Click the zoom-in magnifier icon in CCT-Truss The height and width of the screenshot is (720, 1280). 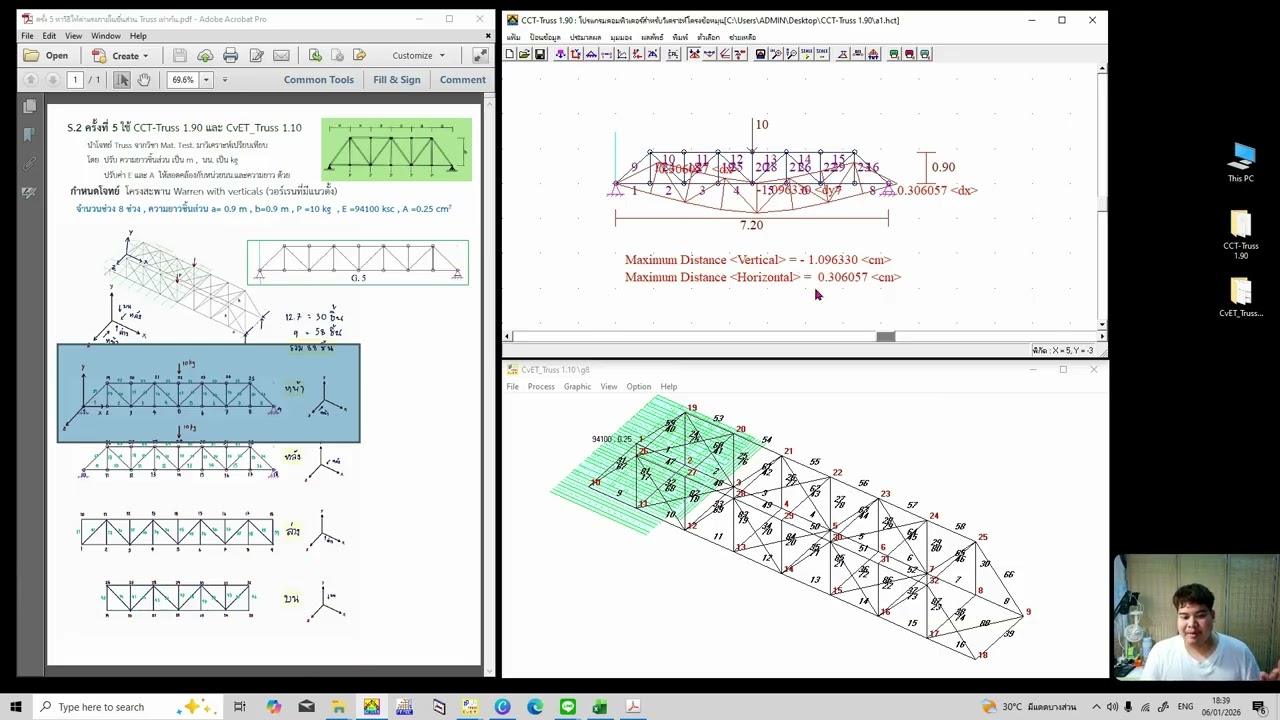pyautogui.click(x=776, y=54)
